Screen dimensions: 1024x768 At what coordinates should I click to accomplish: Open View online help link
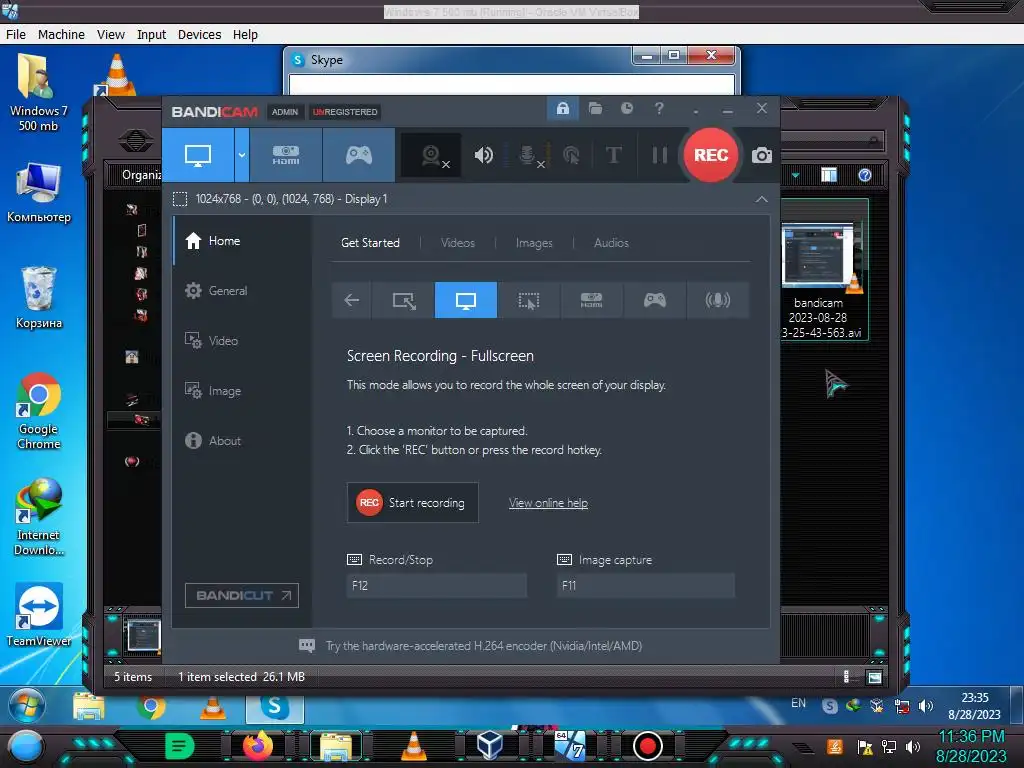(548, 503)
